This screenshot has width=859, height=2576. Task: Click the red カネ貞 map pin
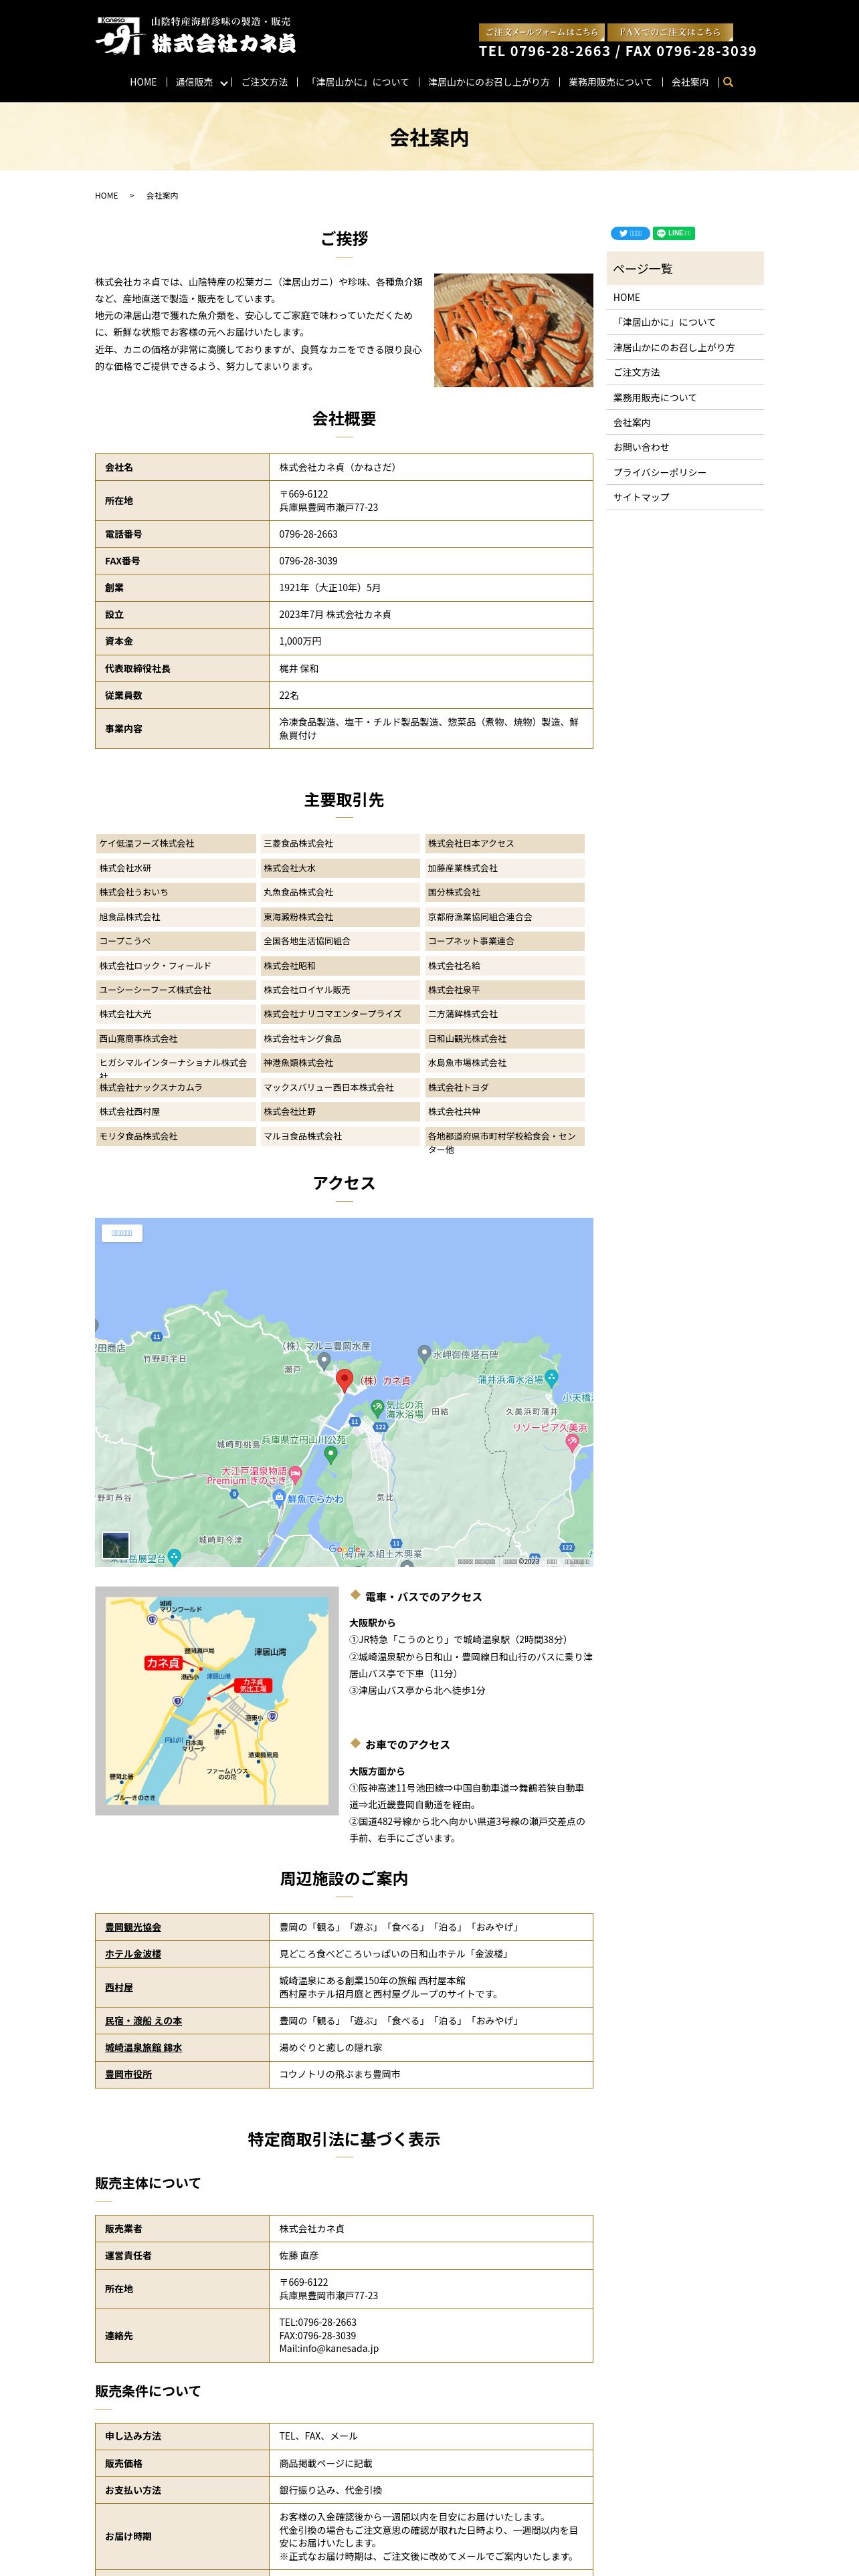[x=344, y=1381]
